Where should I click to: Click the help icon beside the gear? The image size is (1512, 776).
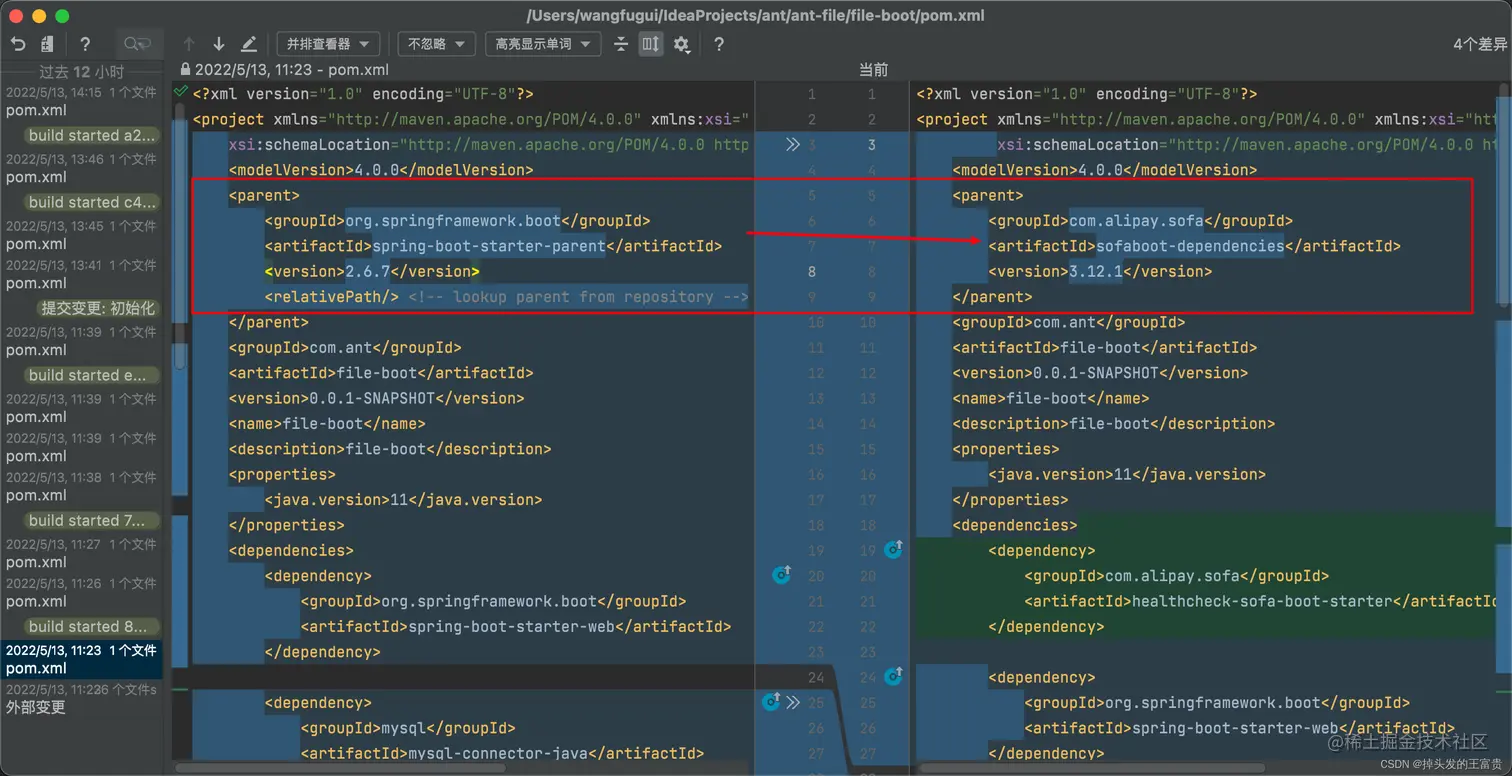click(x=718, y=44)
